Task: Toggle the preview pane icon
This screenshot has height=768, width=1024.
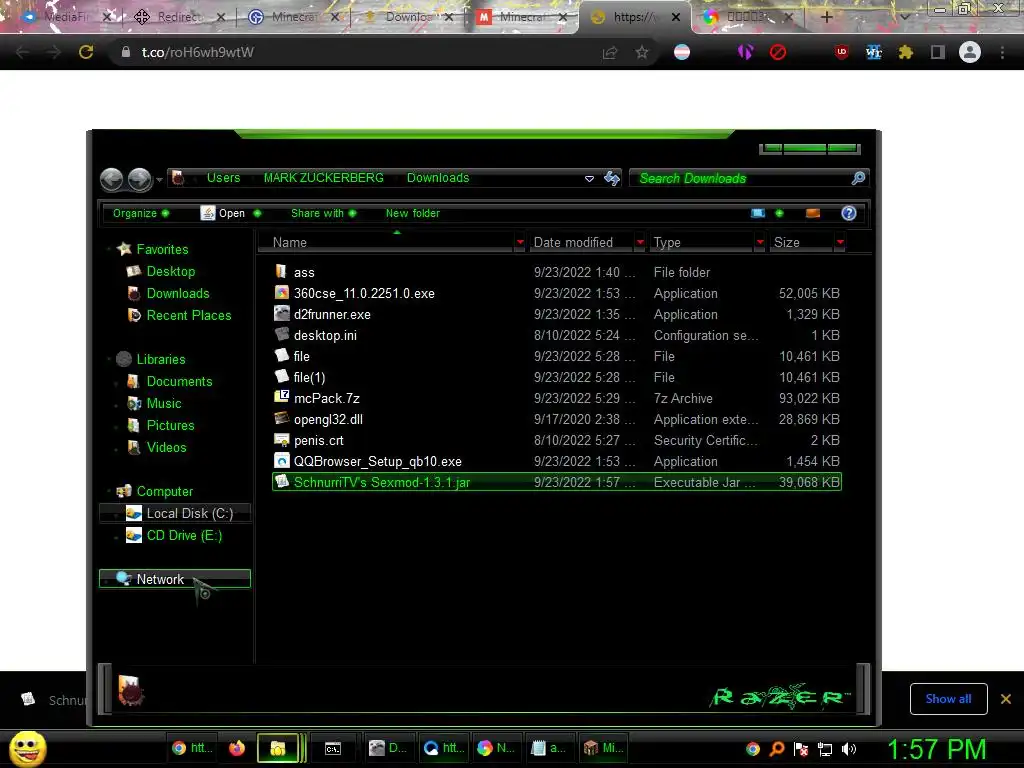Action: click(x=813, y=213)
